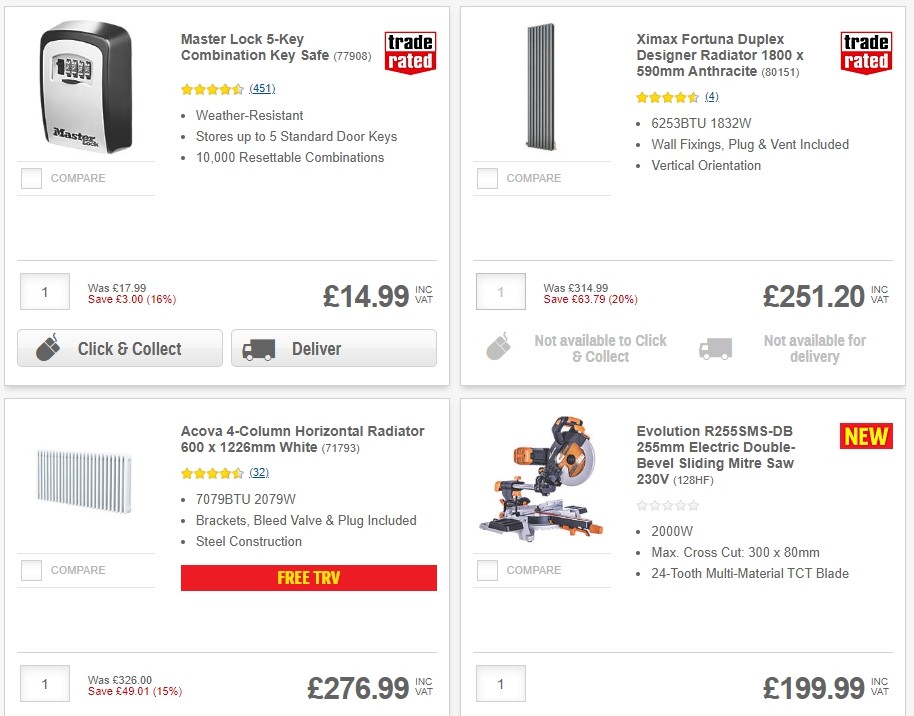Screen dimensions: 914x716
Task: Click the red FREE TRV banner
Action: pyautogui.click(x=308, y=578)
